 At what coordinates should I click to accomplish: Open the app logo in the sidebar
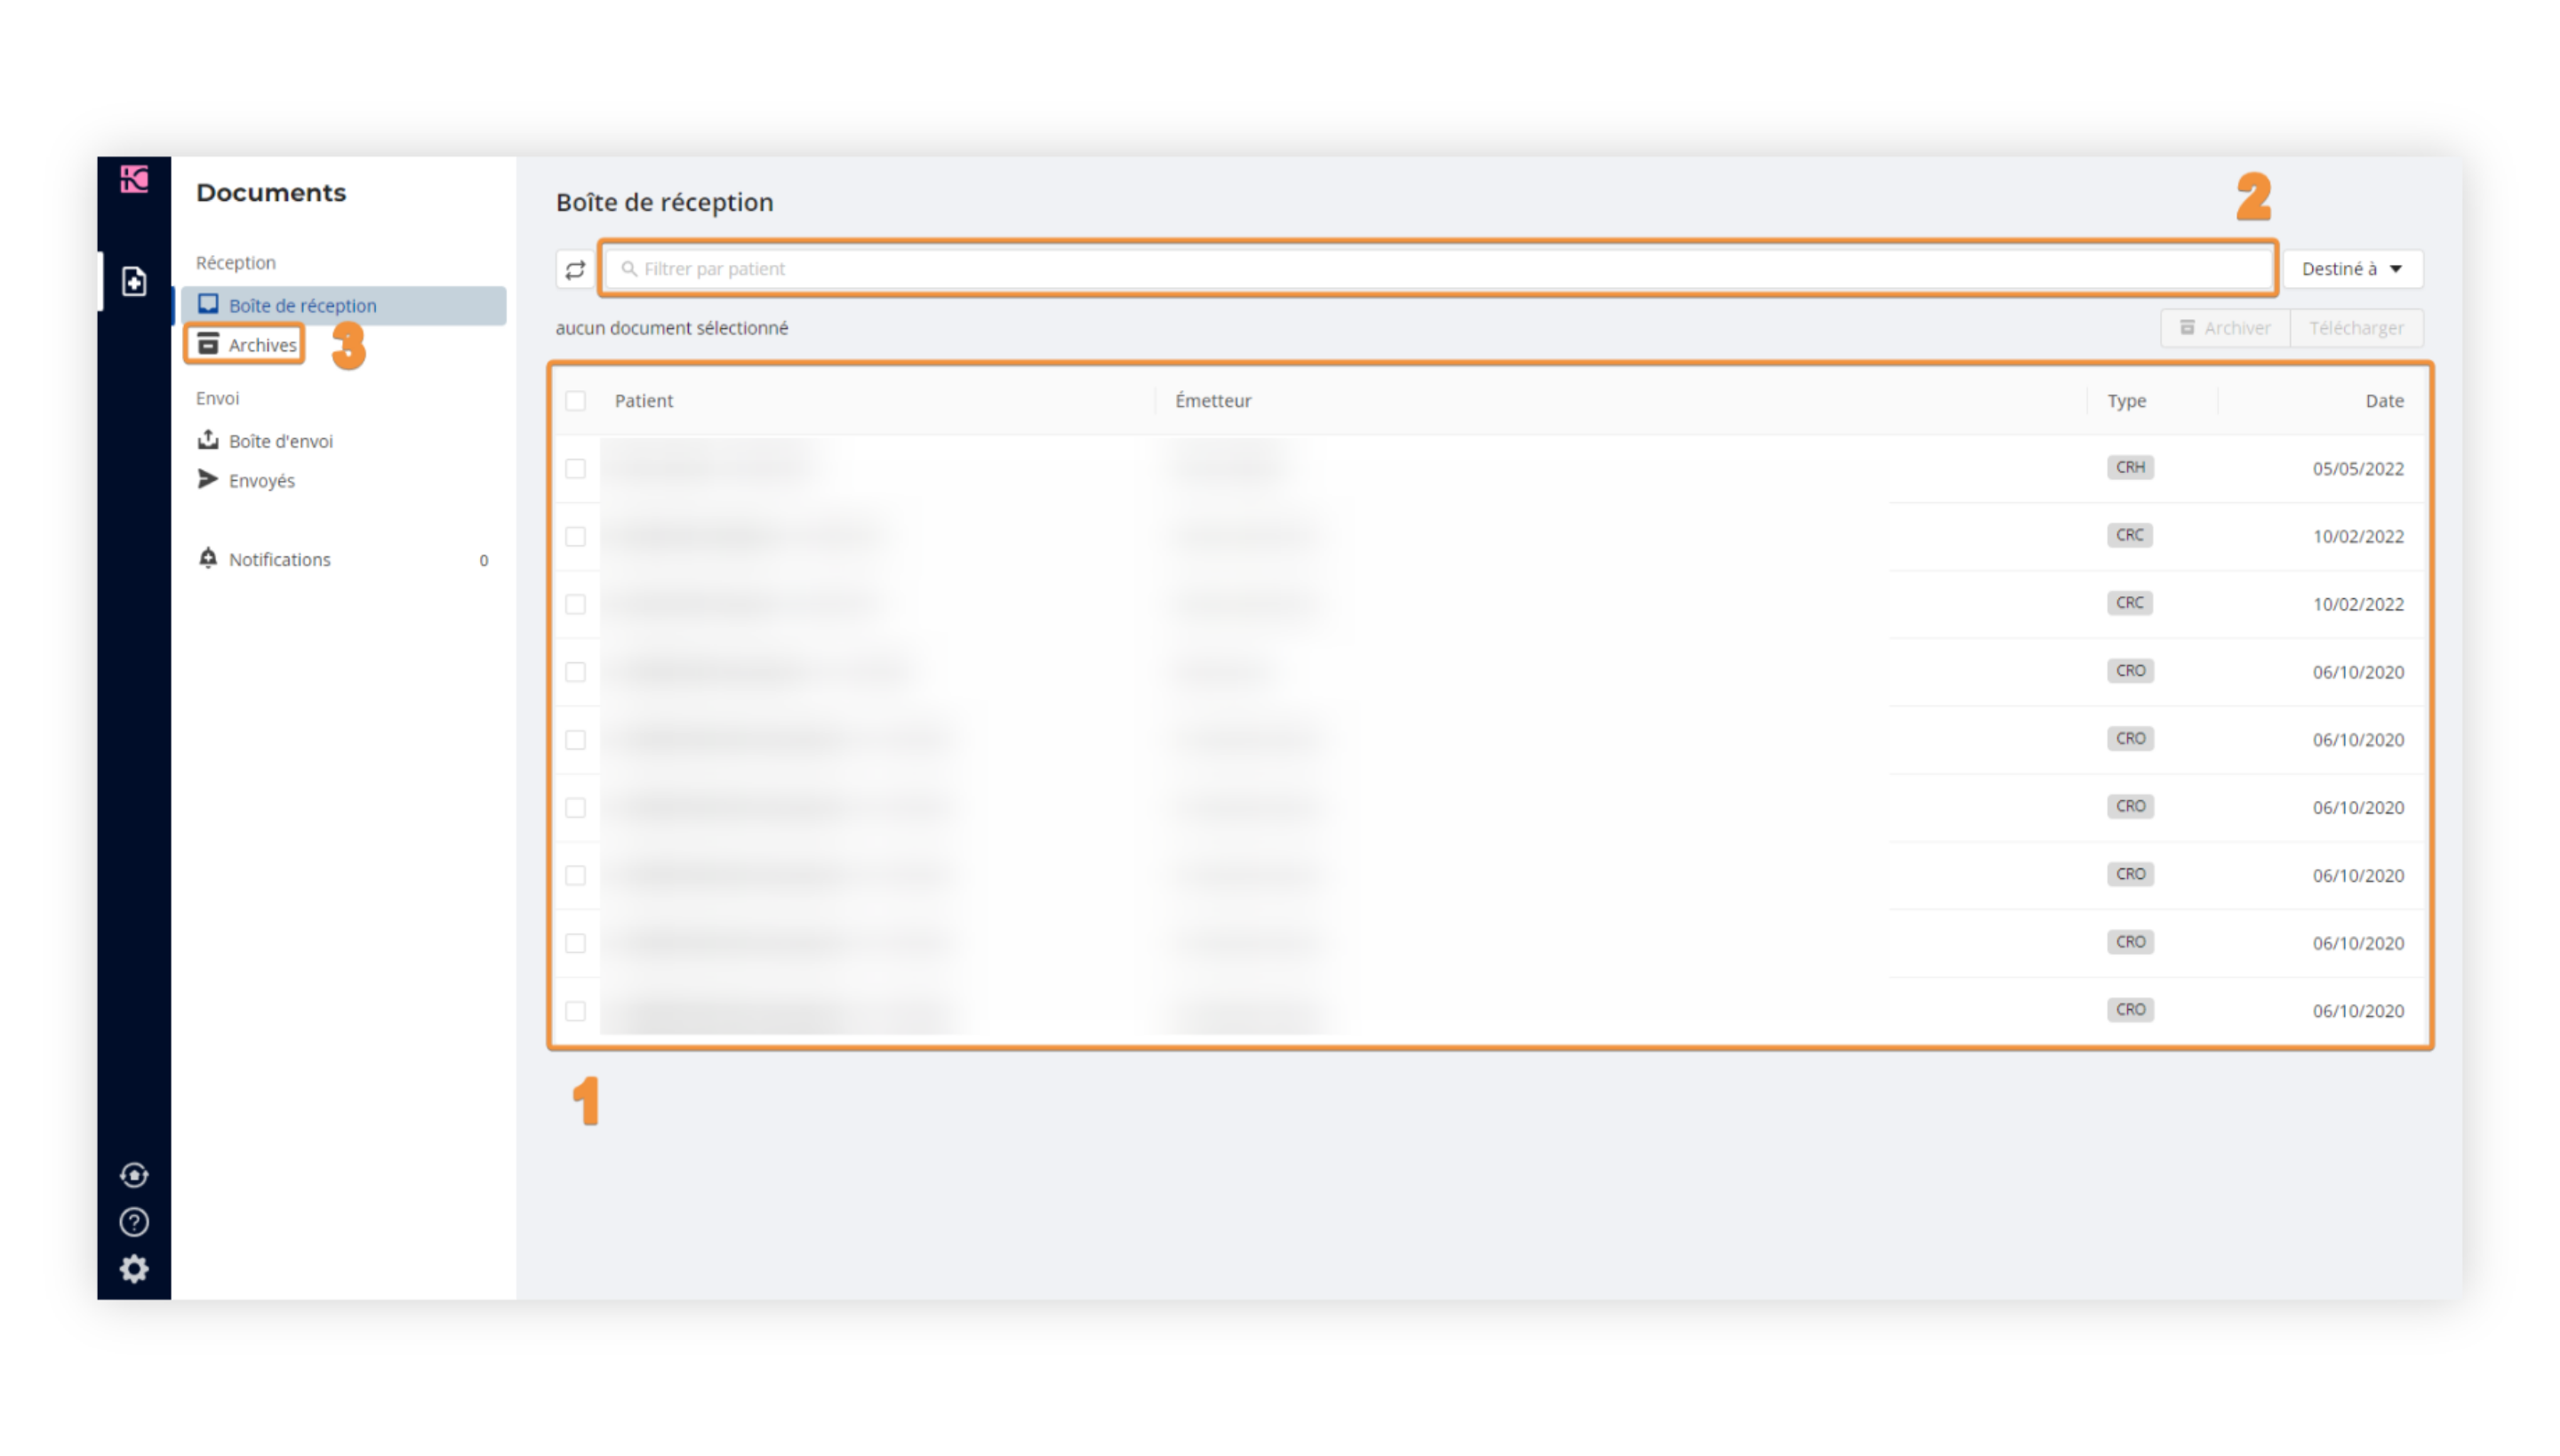coord(134,180)
